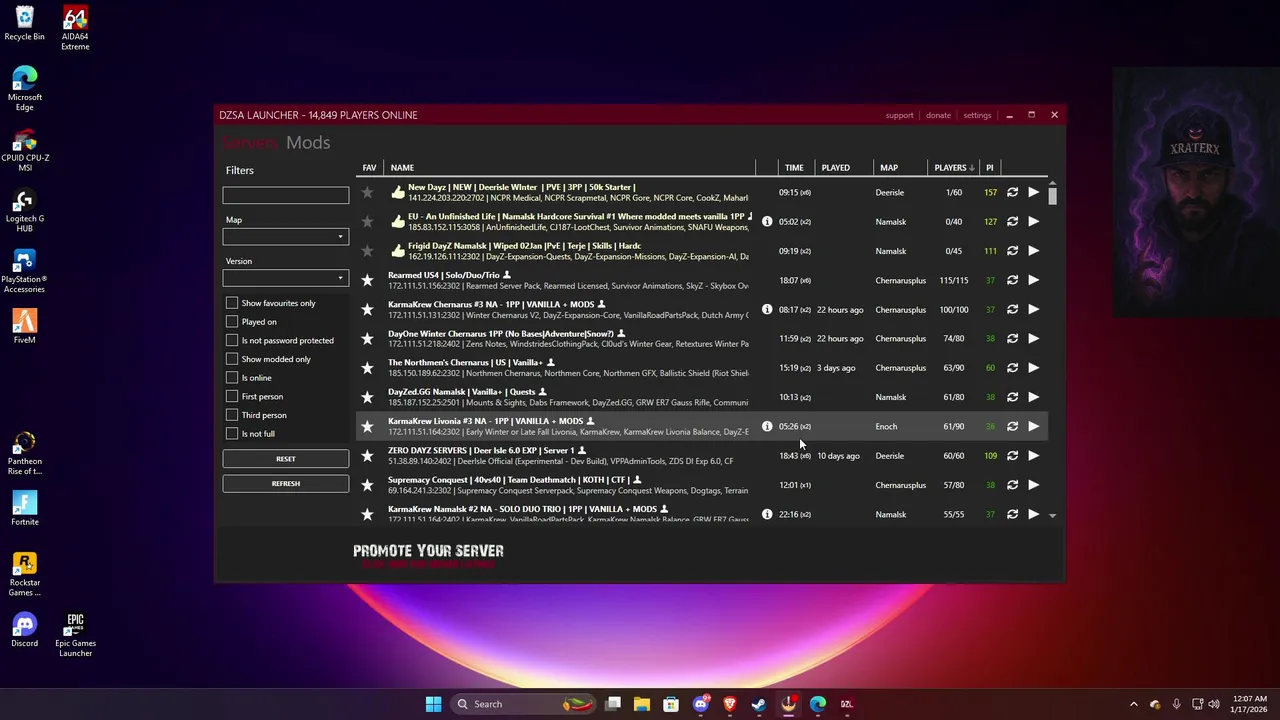Click thumbs-up icon on Frigid DayZ Namalsk server

click(398, 250)
